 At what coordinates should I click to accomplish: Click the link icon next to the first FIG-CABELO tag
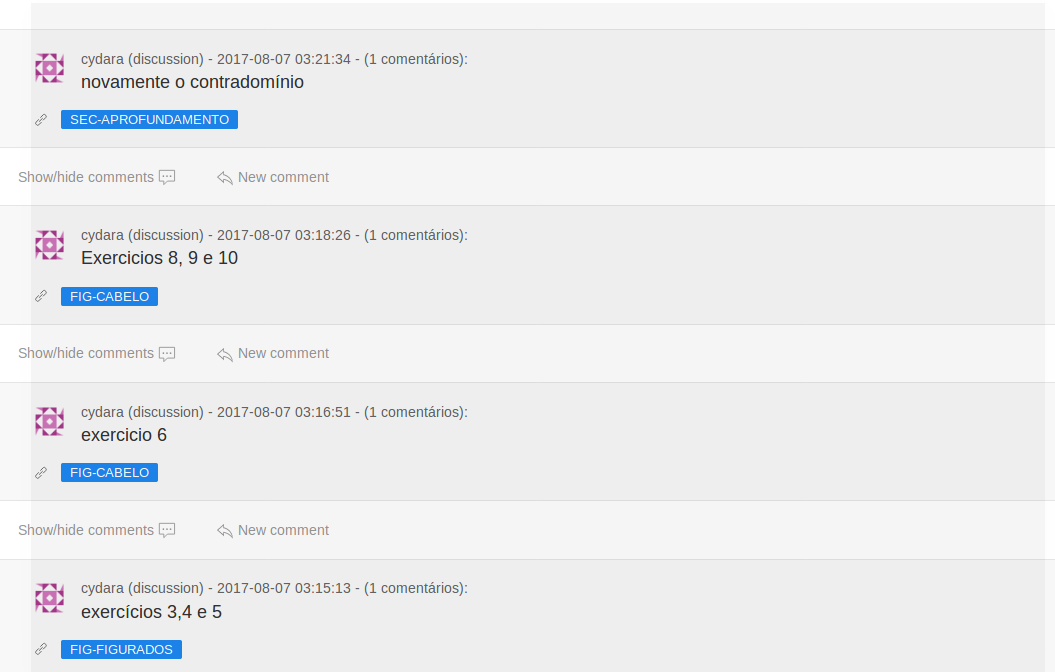coord(41,296)
